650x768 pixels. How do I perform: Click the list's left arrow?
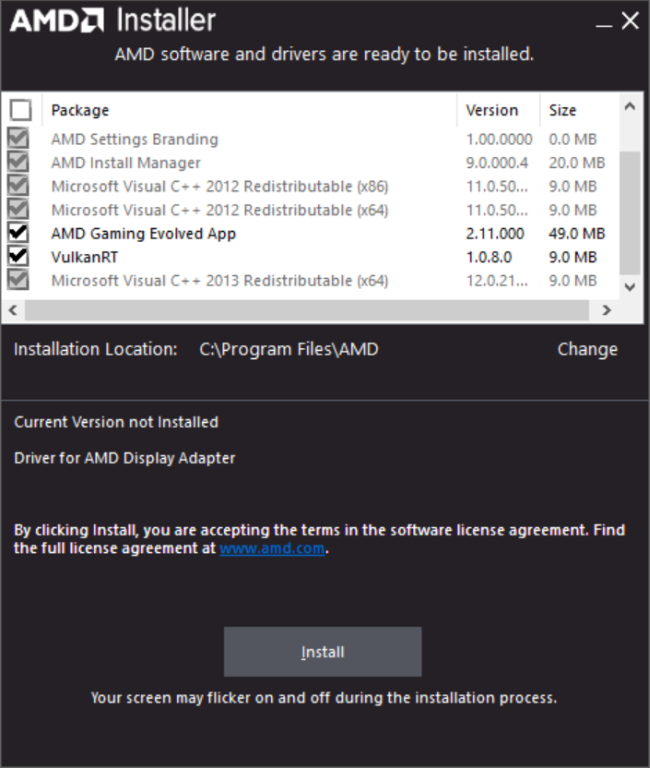(x=13, y=310)
